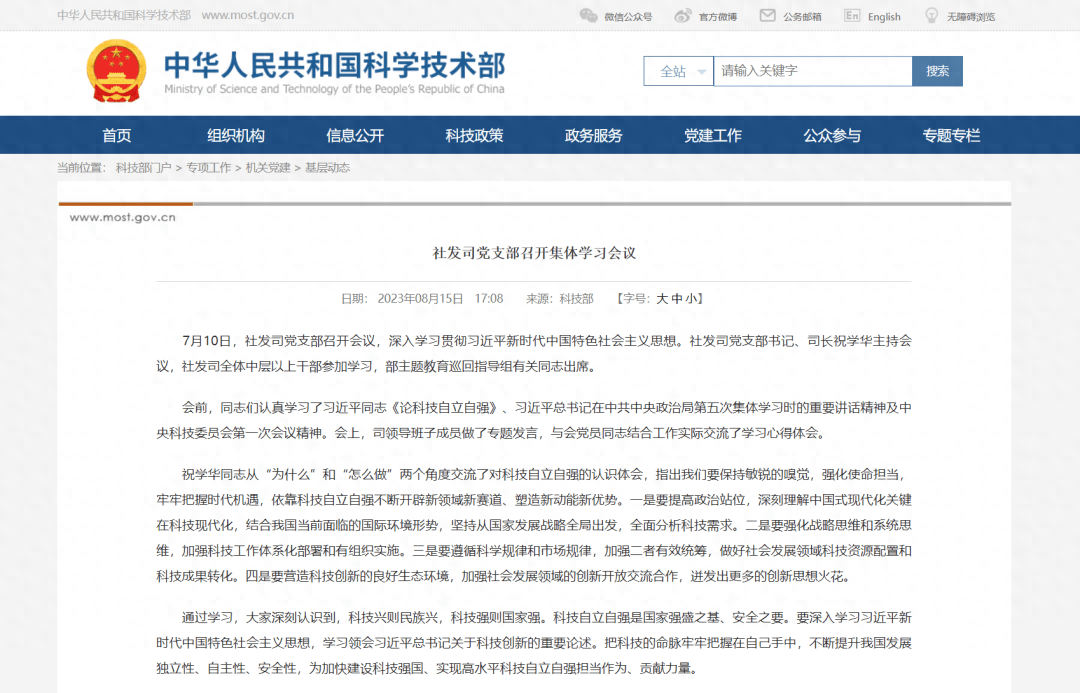Click the article title 社发司党支部召开集体学习会议
1080x693 pixels.
pyautogui.click(x=534, y=253)
